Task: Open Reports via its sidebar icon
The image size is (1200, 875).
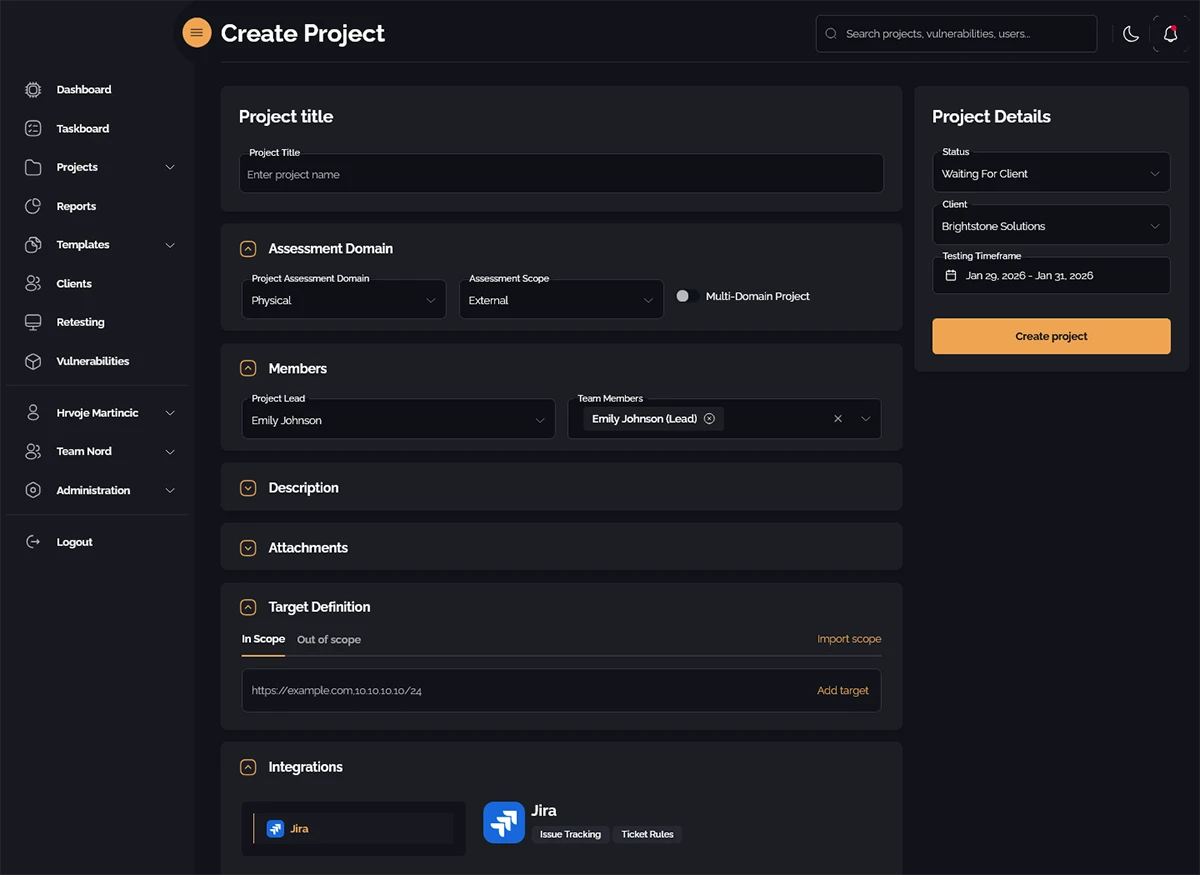Action: click(32, 206)
